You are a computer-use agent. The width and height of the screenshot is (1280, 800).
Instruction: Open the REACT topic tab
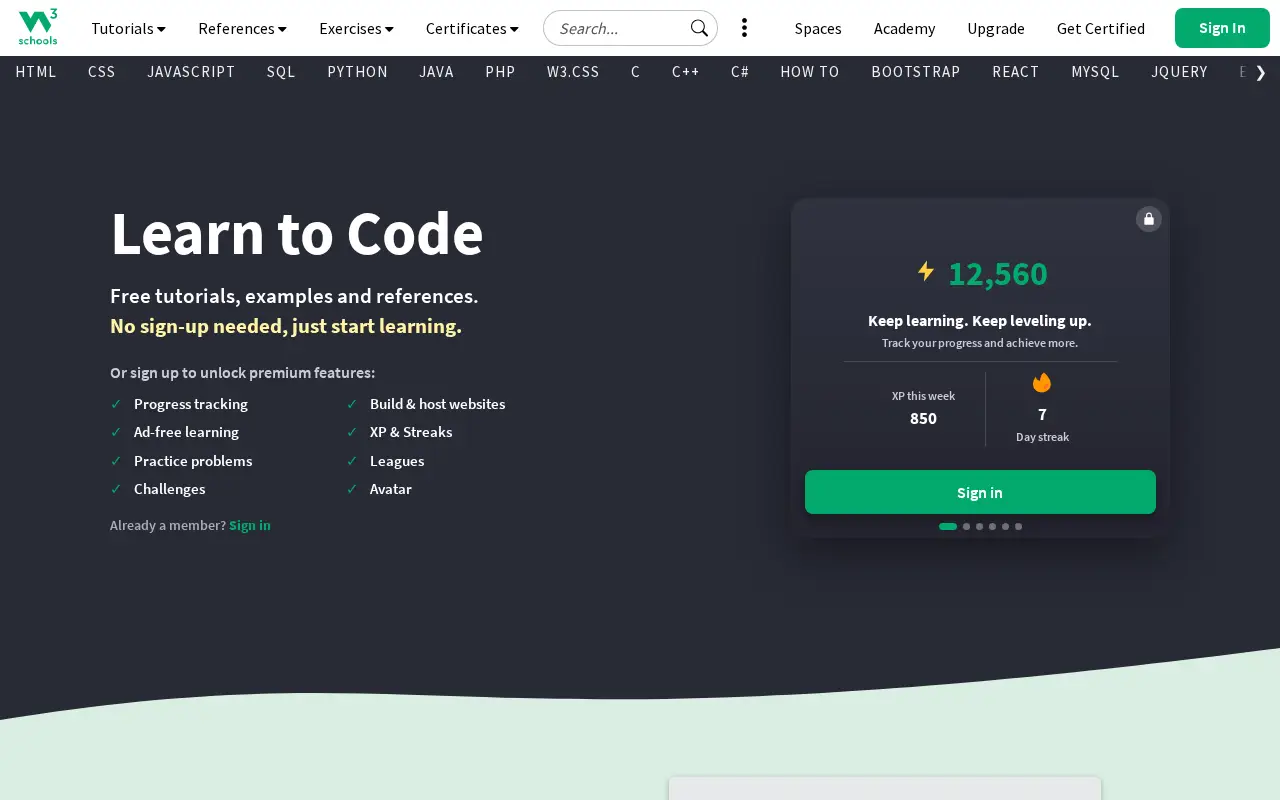coord(1016,72)
